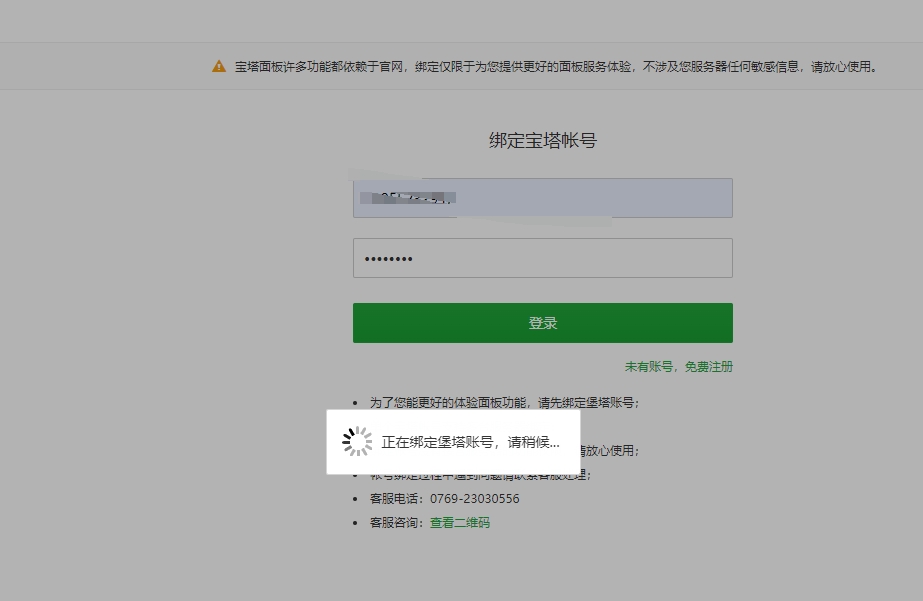Click the top notice text about 宝塔面板

556,67
